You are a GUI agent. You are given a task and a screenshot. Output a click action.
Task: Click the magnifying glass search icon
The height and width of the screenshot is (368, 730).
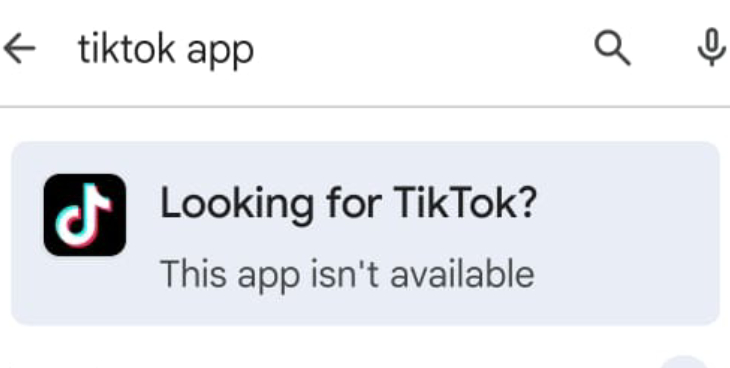click(x=613, y=49)
